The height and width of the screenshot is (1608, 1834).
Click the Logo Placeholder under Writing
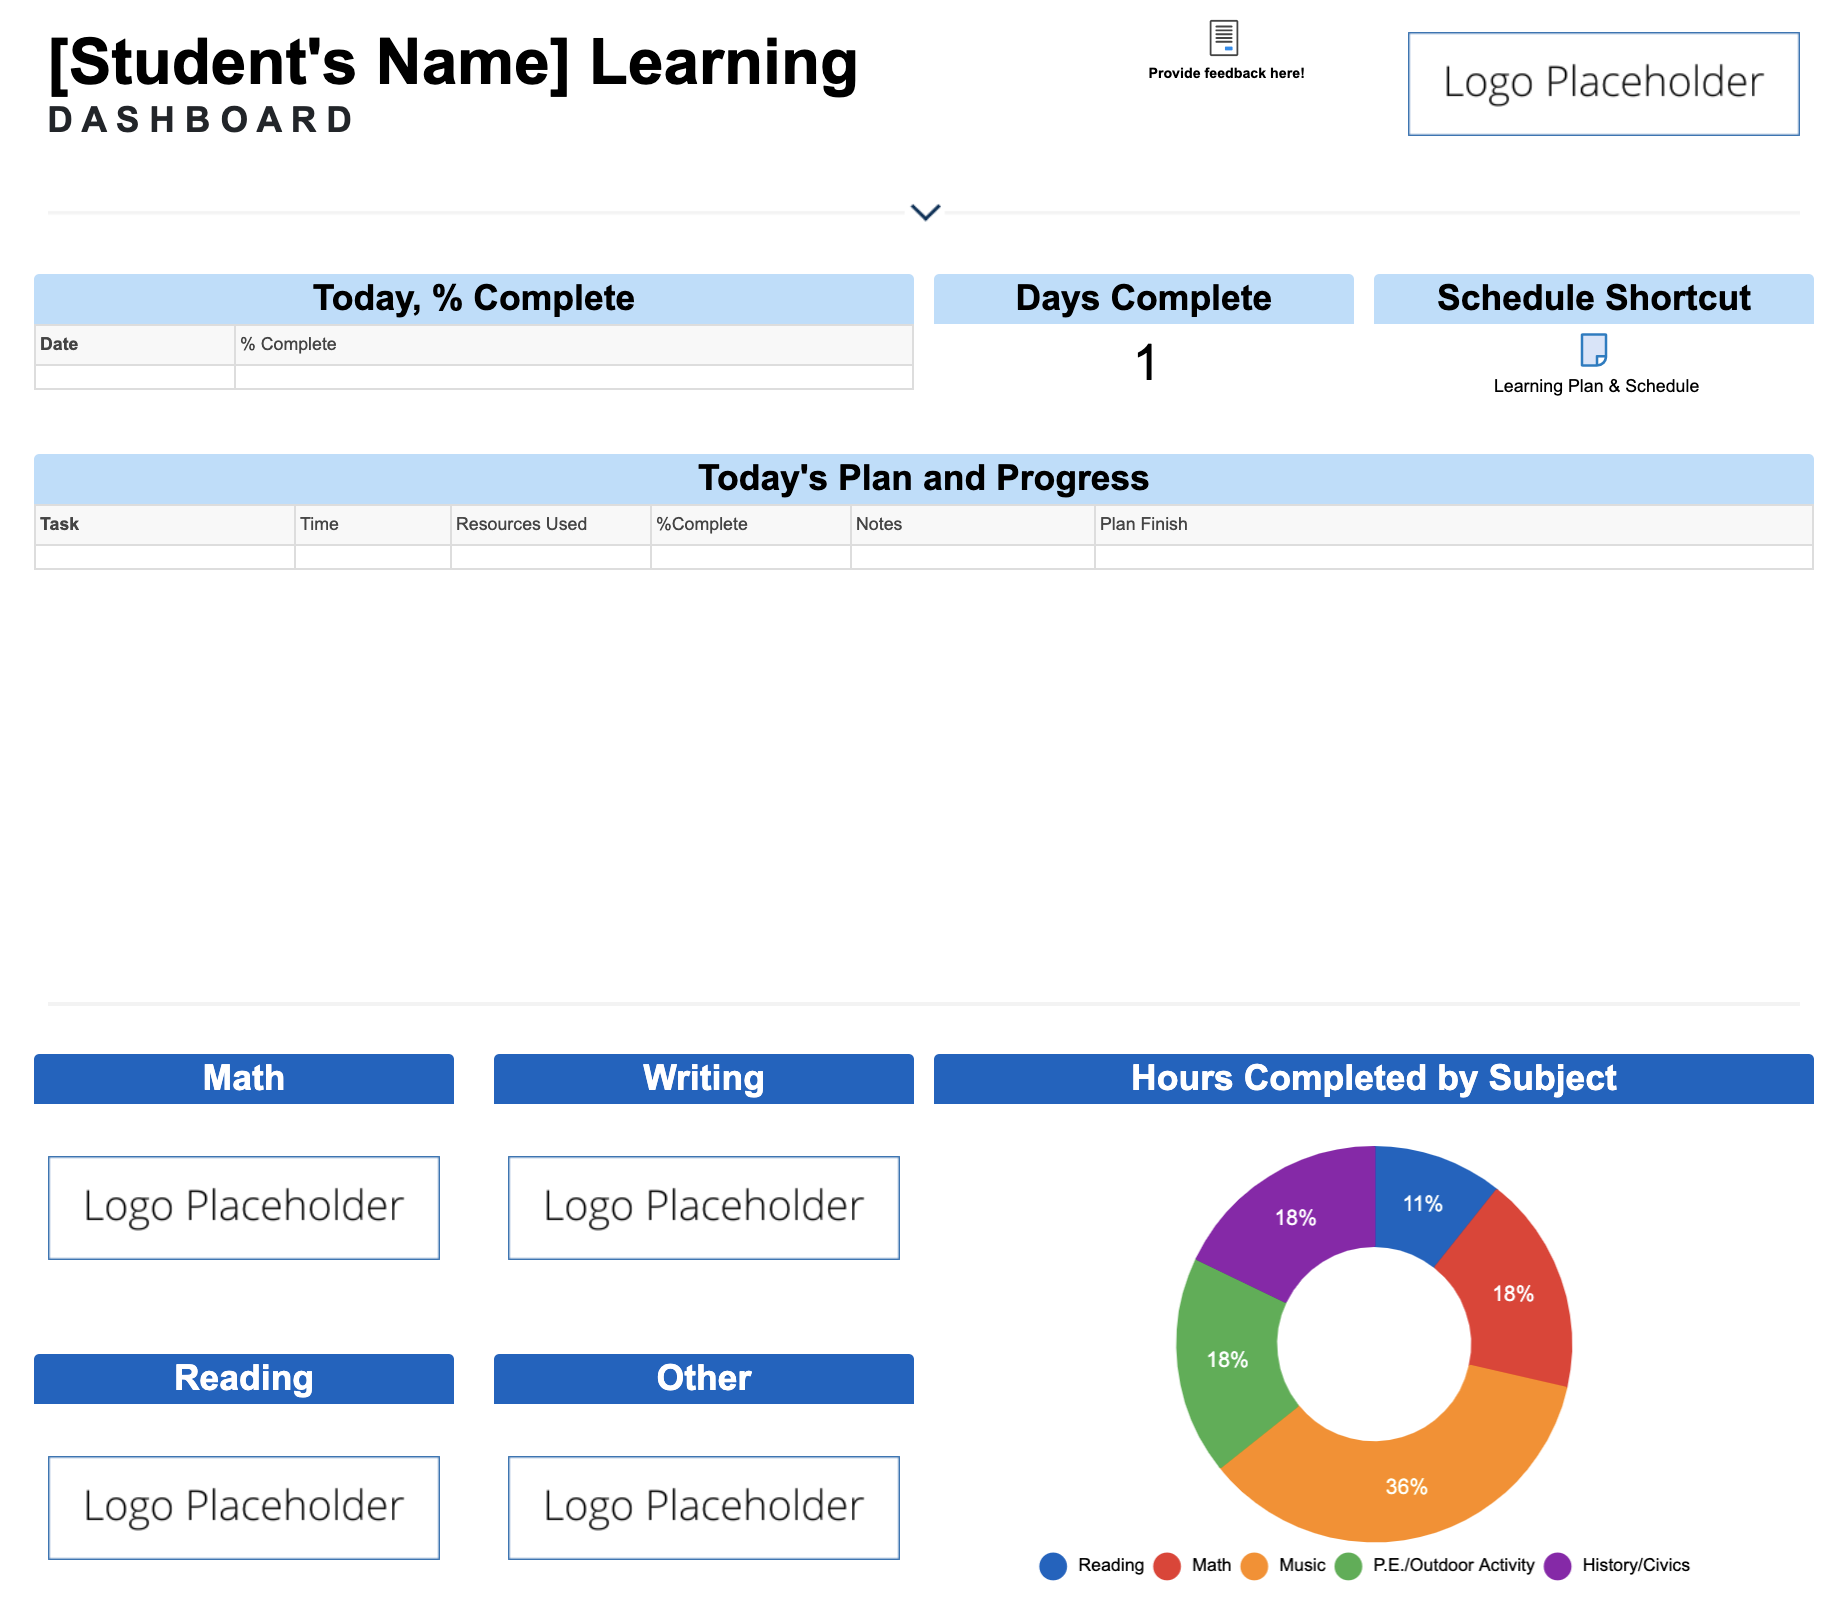pyautogui.click(x=703, y=1207)
